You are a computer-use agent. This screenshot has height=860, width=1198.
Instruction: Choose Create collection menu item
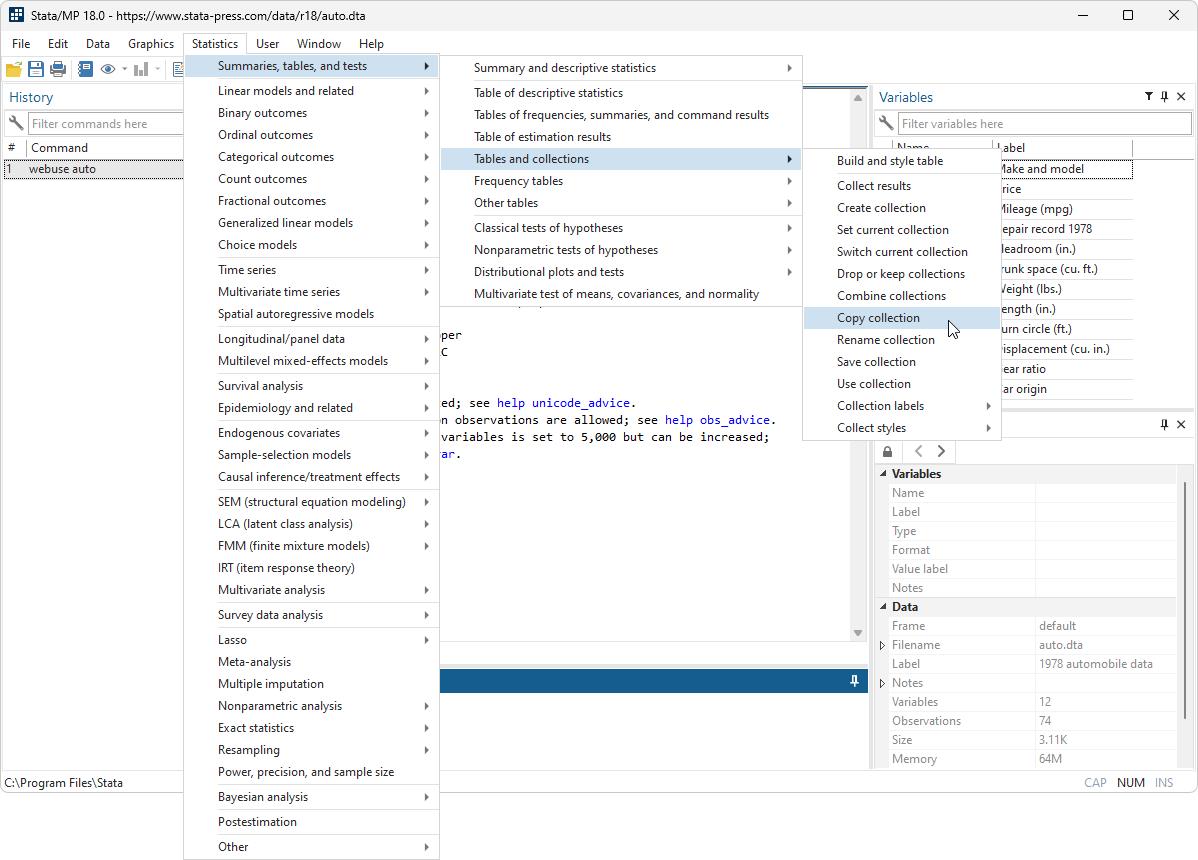coord(902,208)
